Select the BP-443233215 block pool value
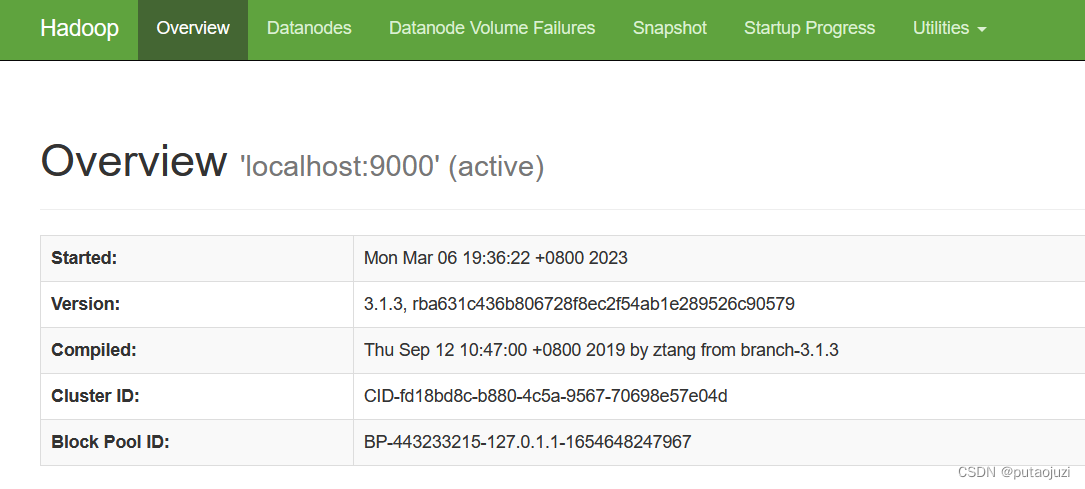The height and width of the screenshot is (489, 1085). (x=527, y=442)
